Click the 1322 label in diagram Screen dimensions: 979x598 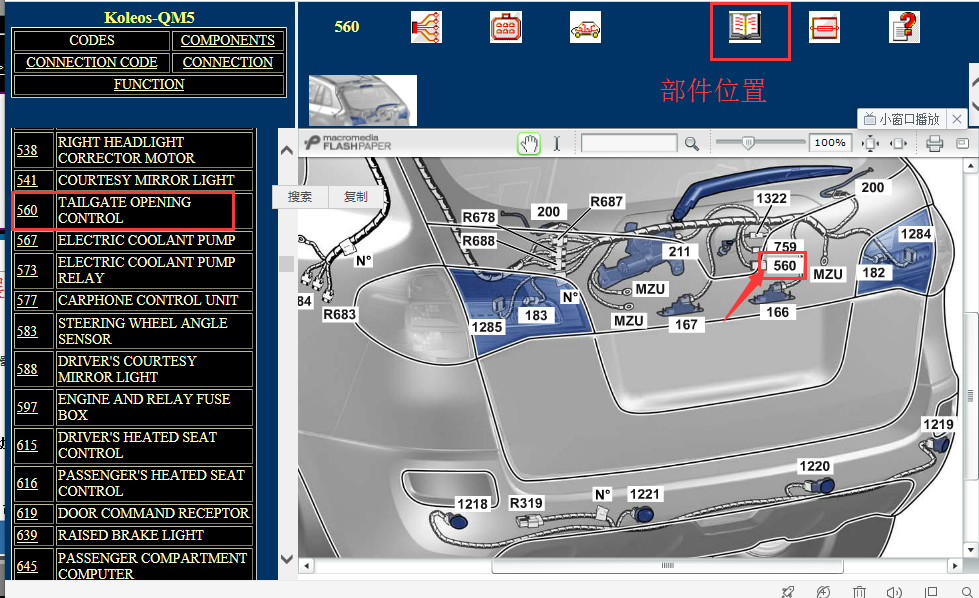(771, 199)
